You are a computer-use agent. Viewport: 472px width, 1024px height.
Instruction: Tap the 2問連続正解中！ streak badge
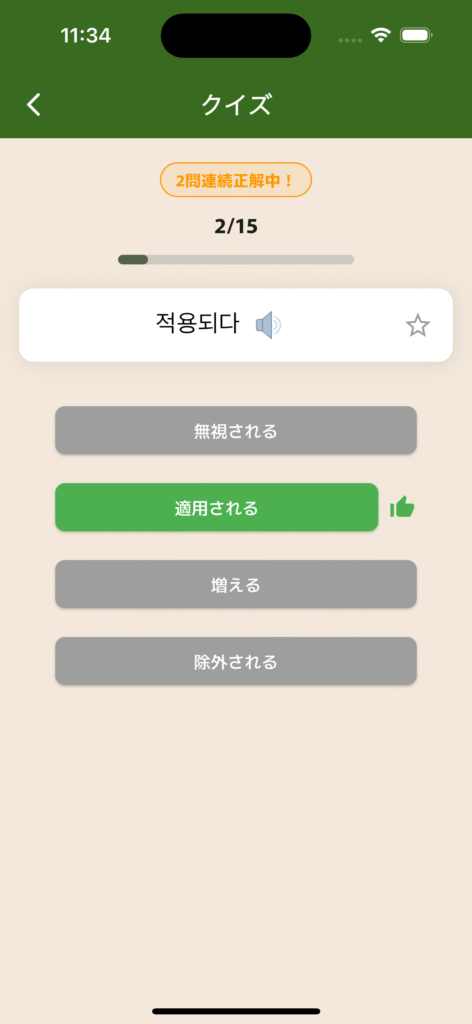point(236,180)
